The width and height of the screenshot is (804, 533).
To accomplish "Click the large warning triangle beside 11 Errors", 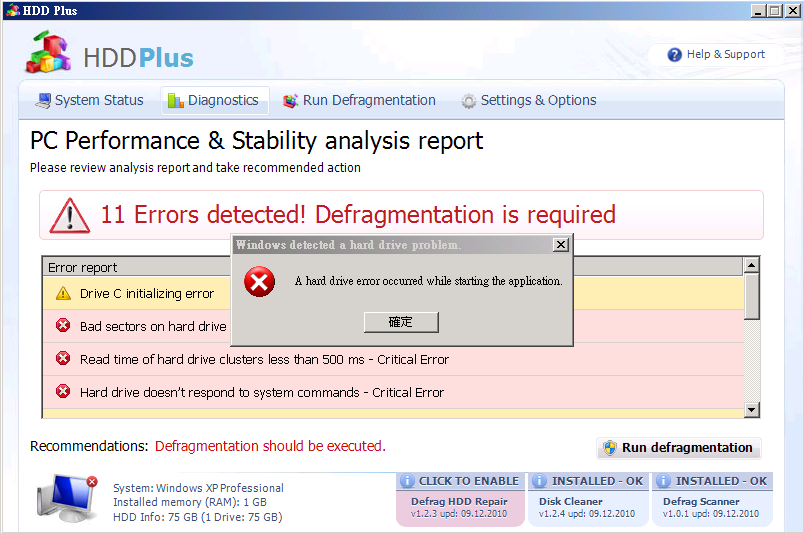I will [x=70, y=215].
